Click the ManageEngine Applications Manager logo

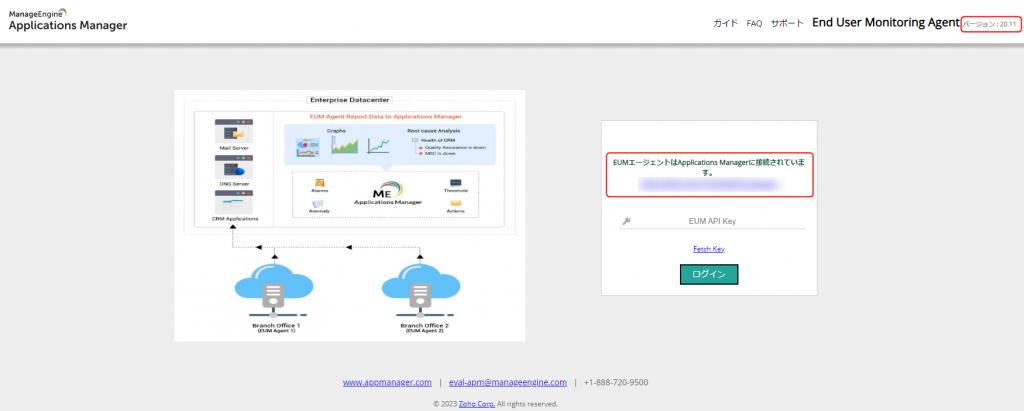(x=68, y=20)
